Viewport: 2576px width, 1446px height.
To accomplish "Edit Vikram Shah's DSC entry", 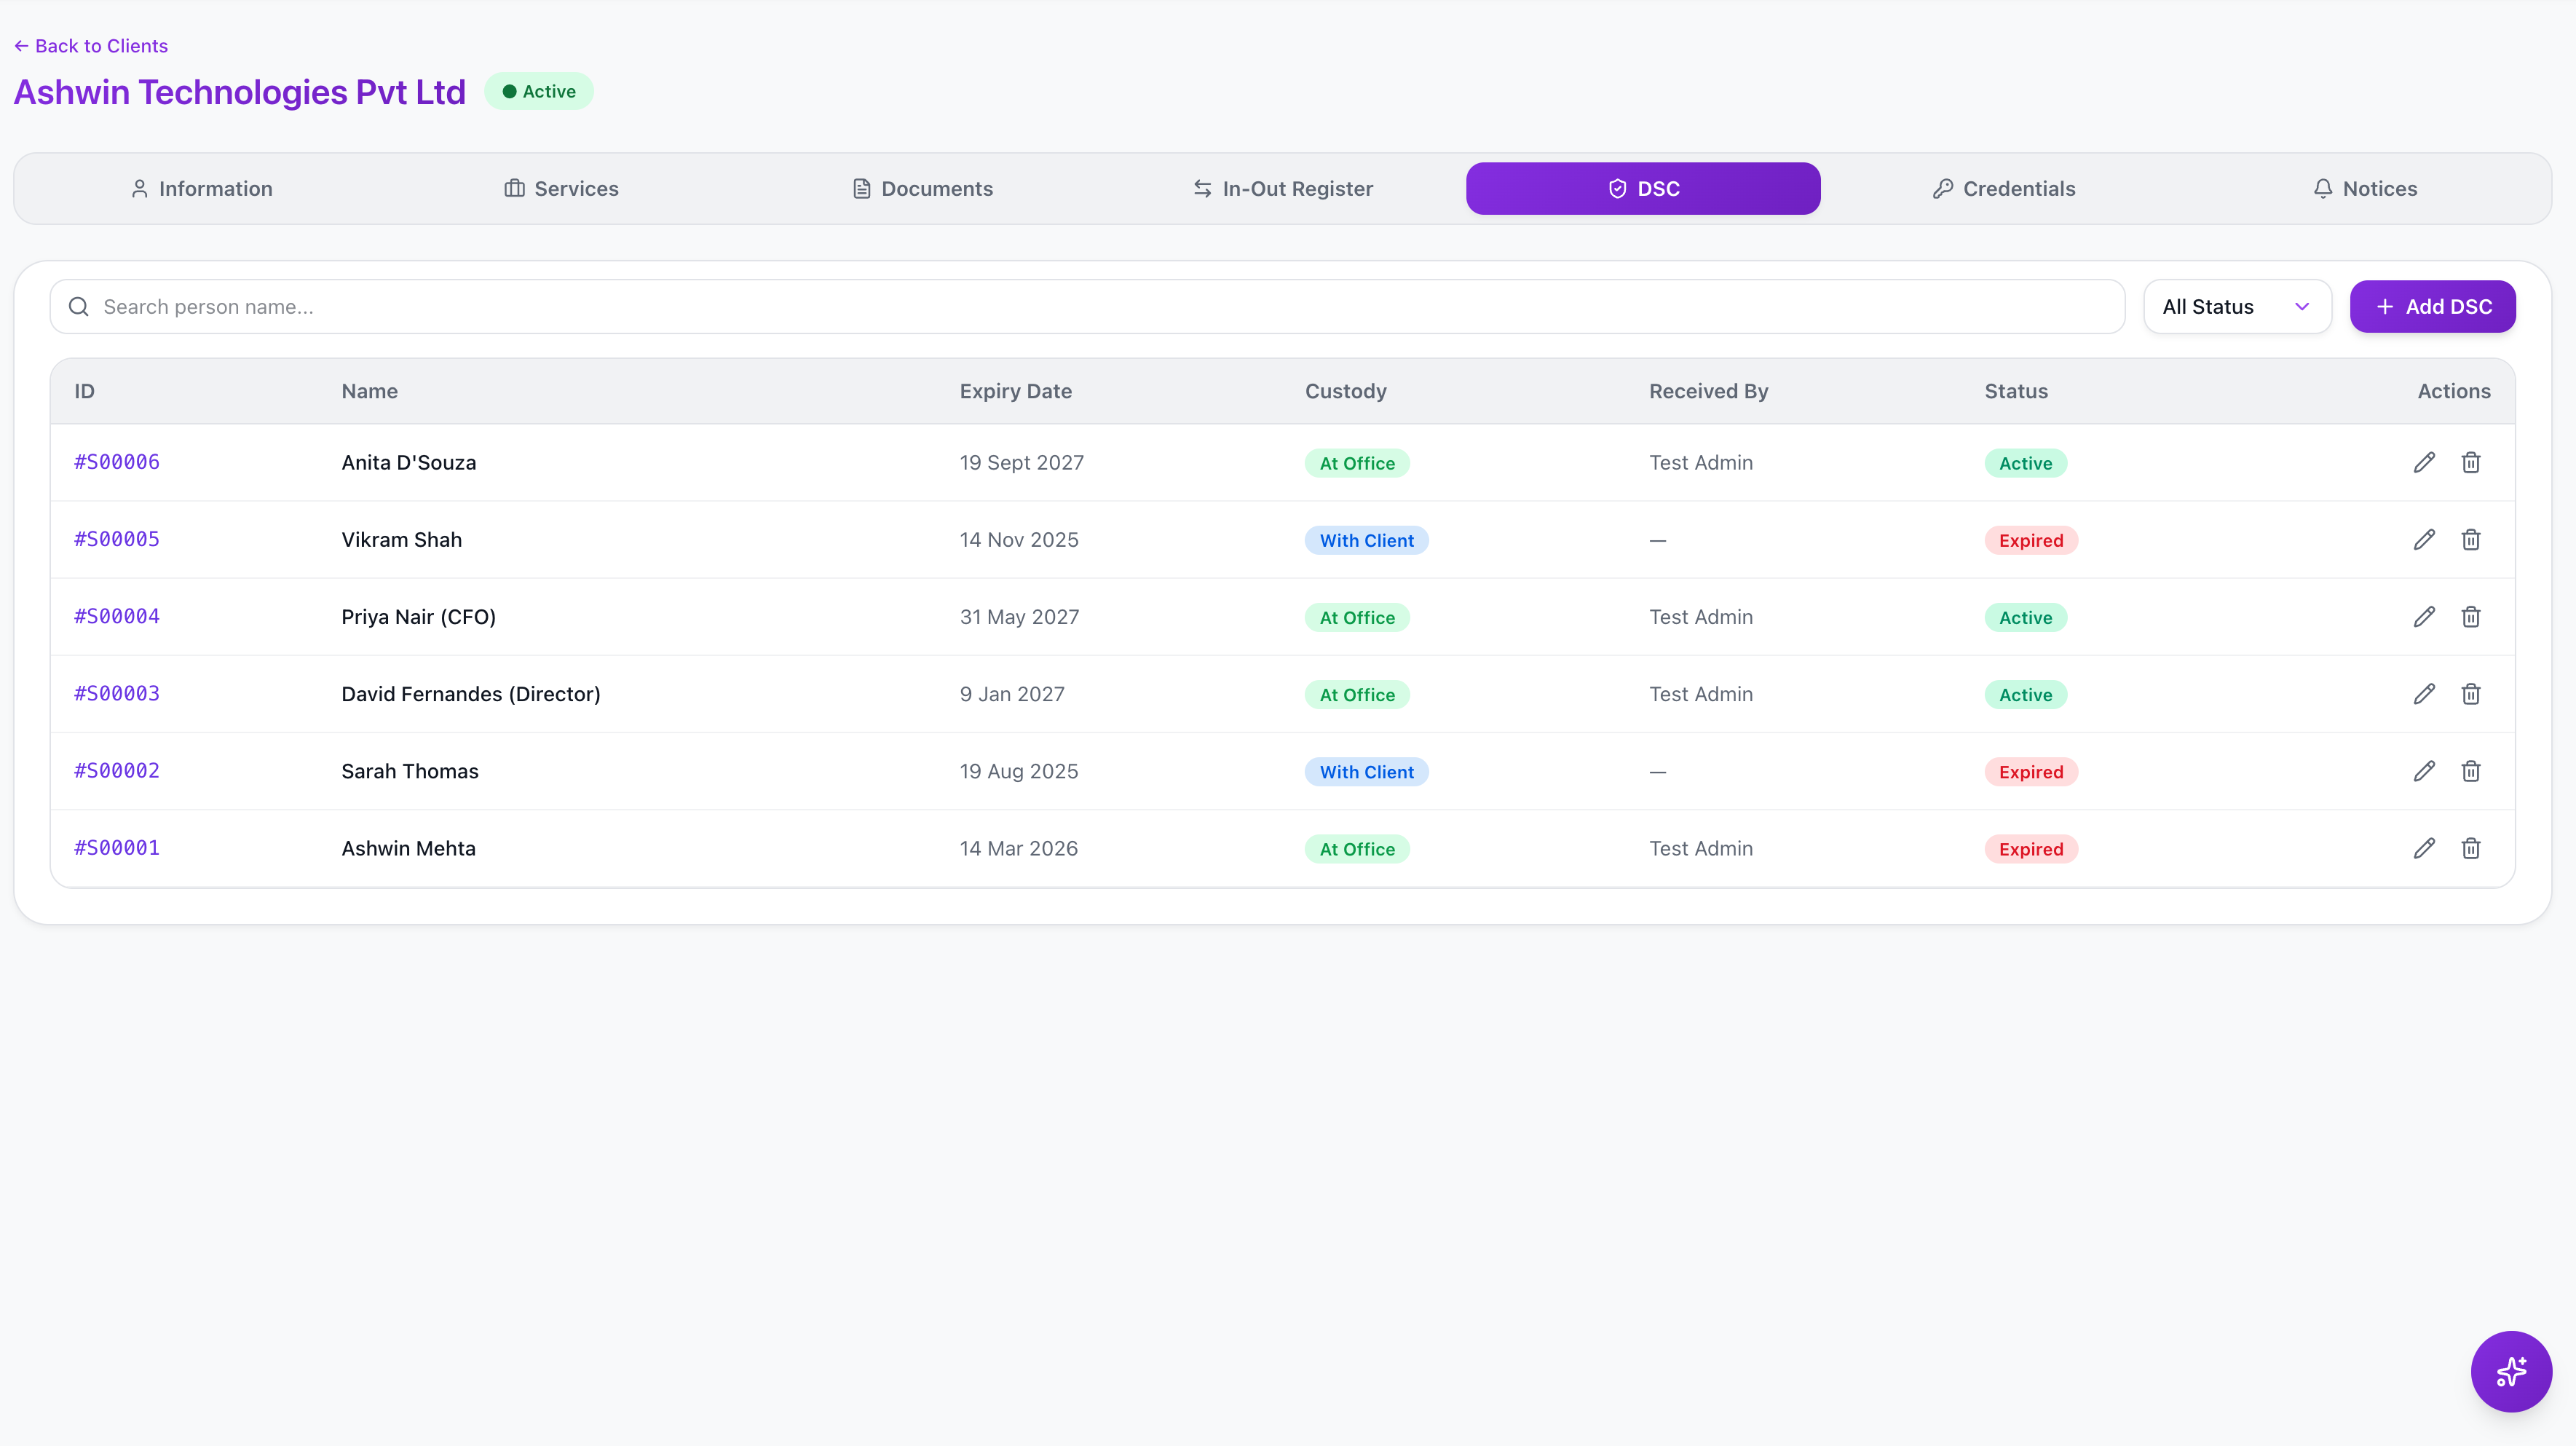I will (2424, 540).
